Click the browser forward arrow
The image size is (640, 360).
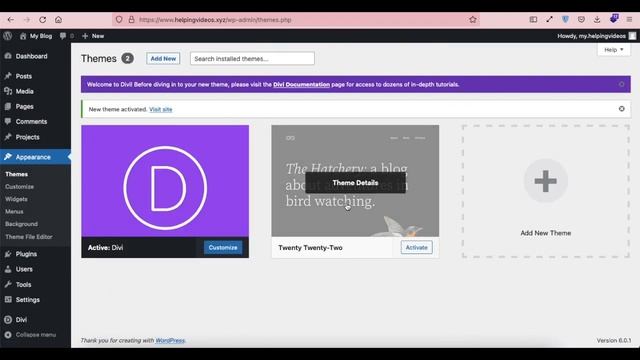[27, 20]
